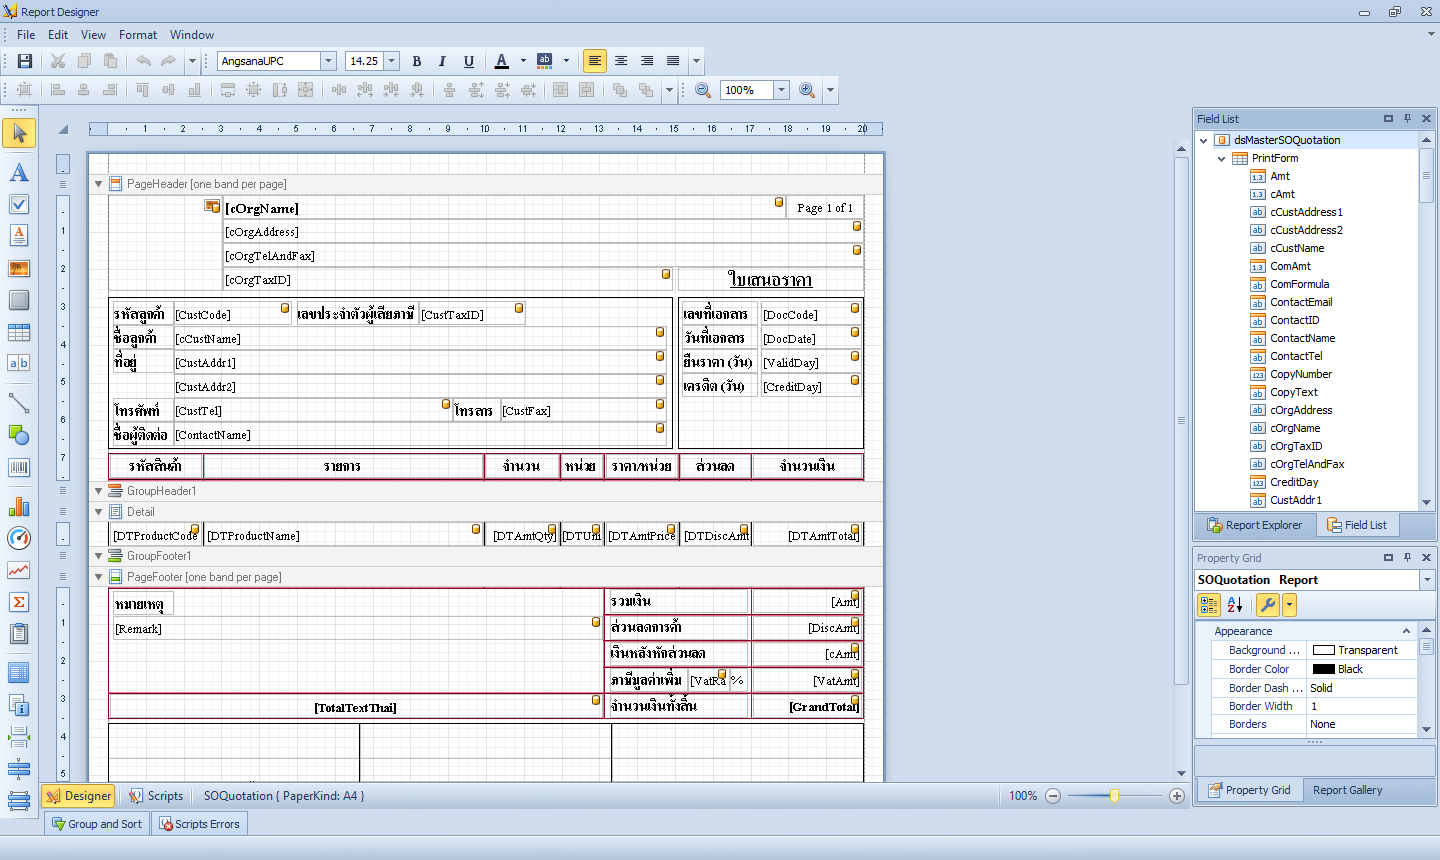
Task: Click the Cut scissors icon
Action: click(58, 61)
